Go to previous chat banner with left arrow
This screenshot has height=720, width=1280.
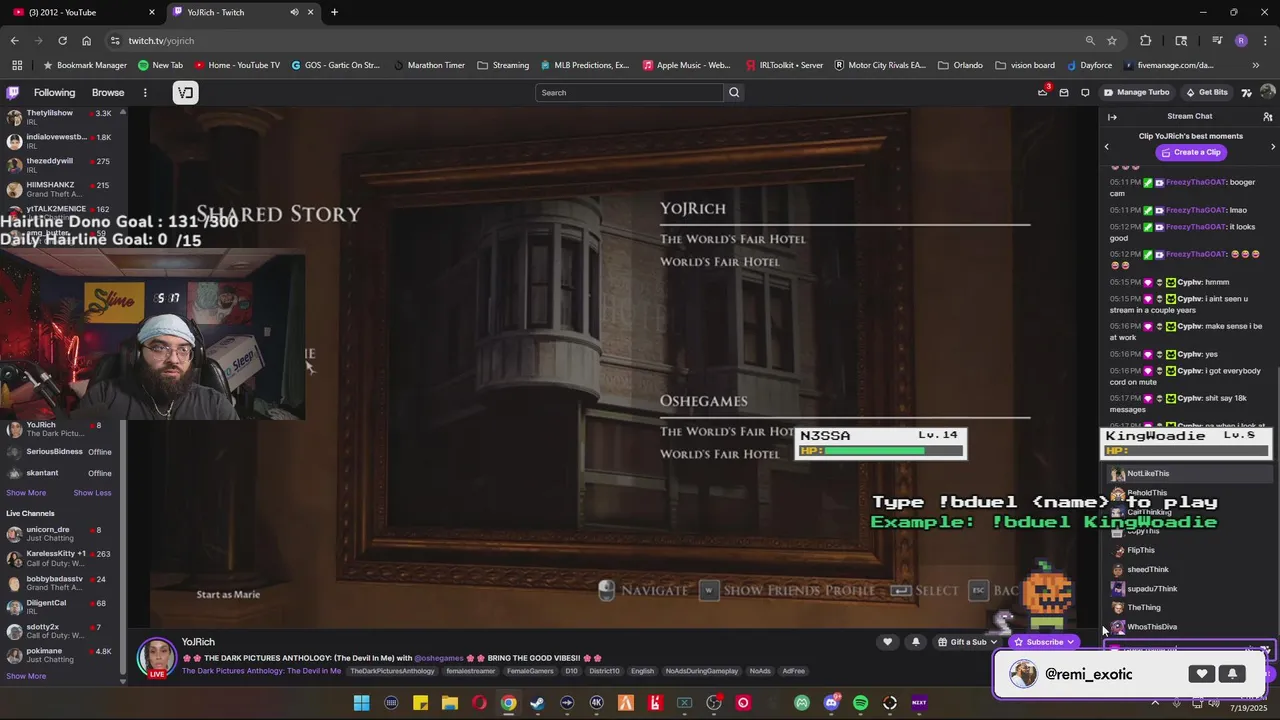point(1106,147)
